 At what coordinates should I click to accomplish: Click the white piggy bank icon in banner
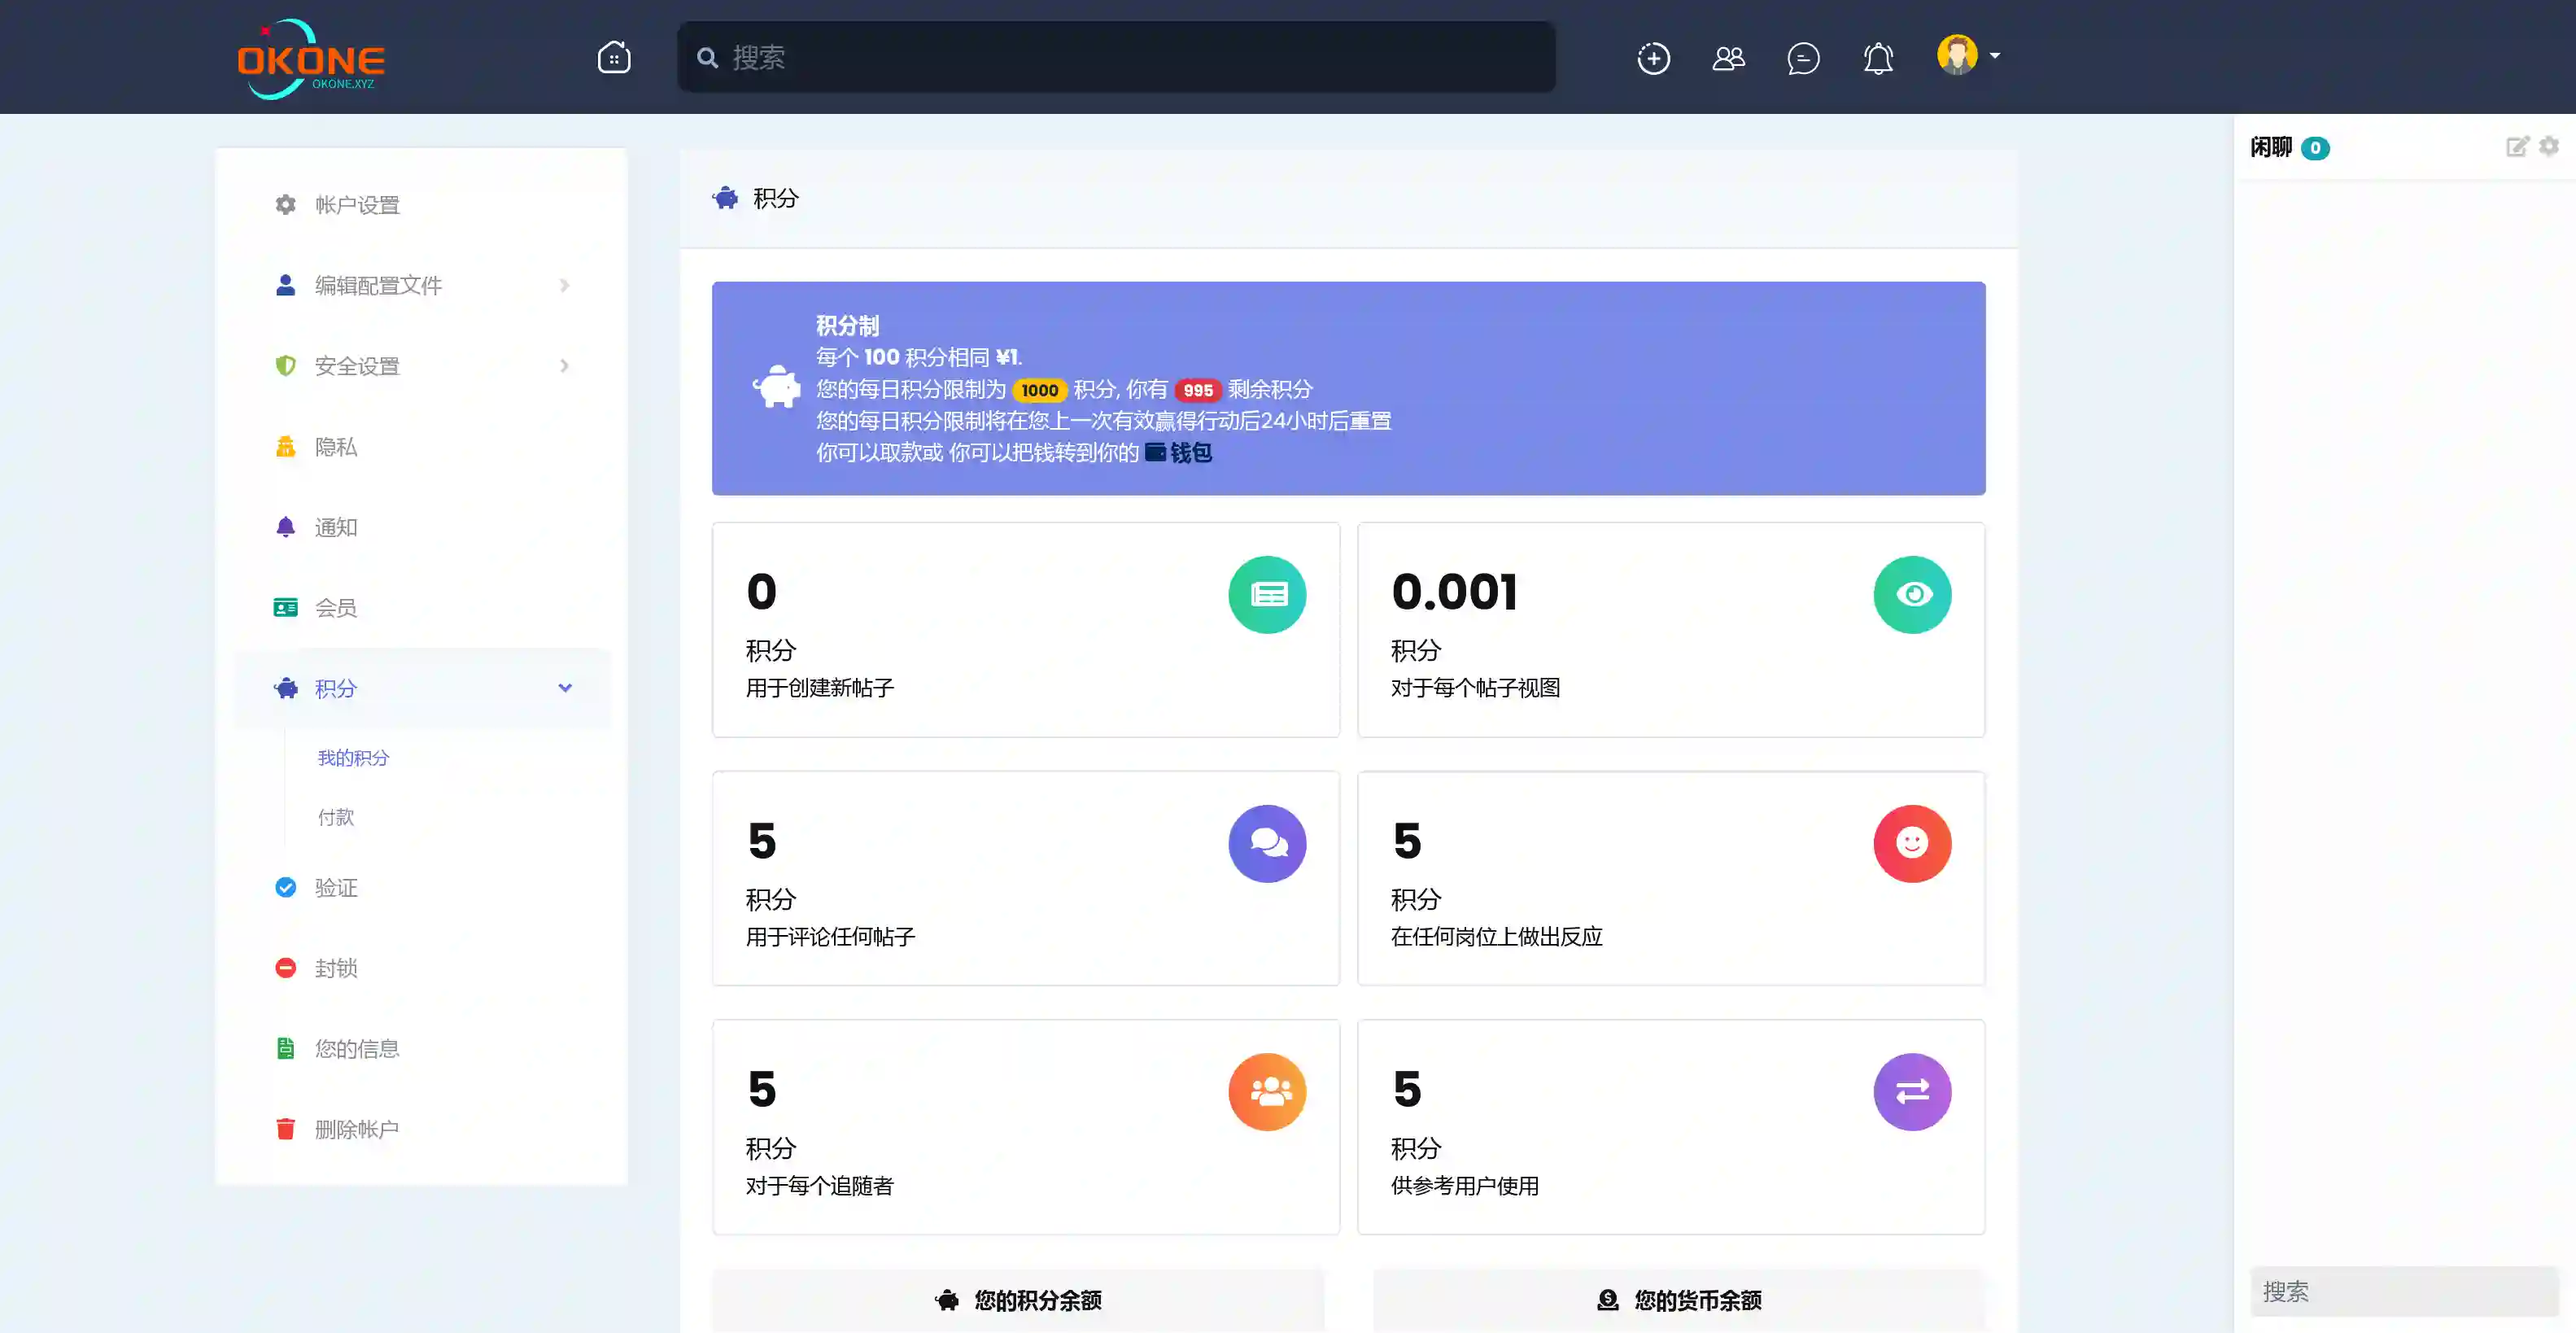tap(776, 387)
